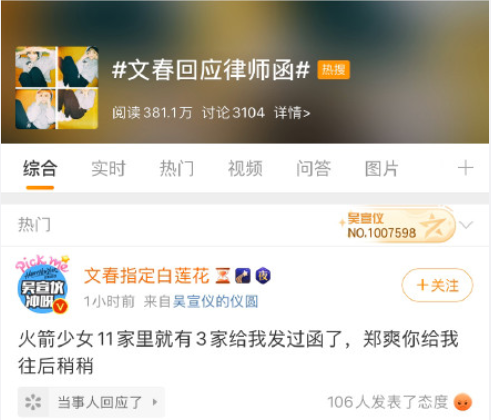Open the 吴宣仪的仪圈 source link
The width and height of the screenshot is (491, 420).
click(215, 301)
